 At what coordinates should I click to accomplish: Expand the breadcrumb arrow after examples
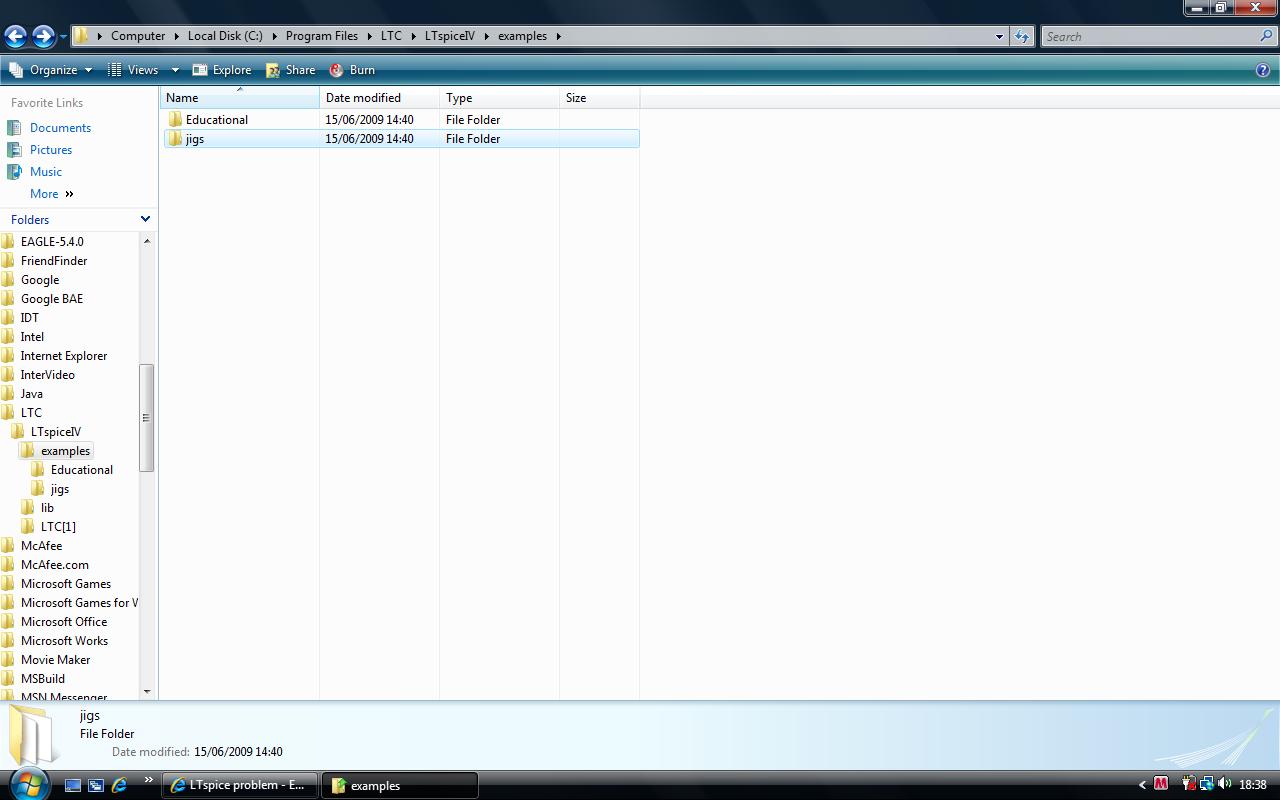(x=559, y=36)
